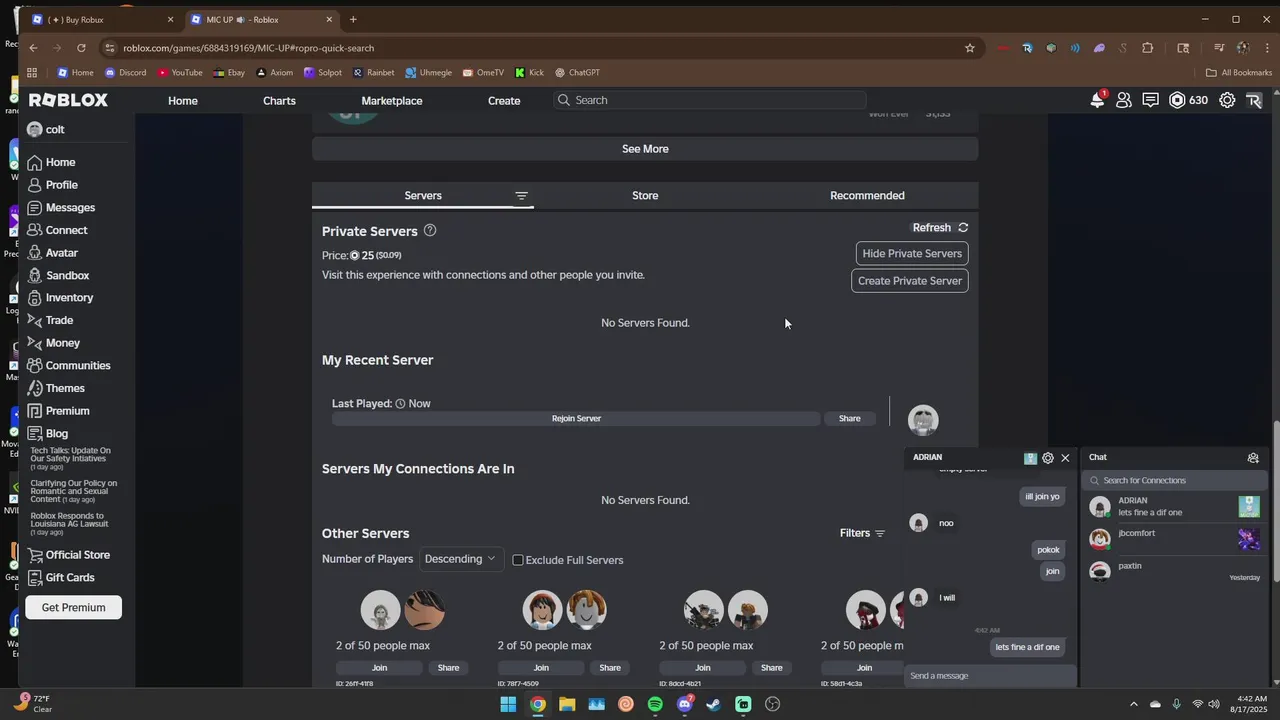This screenshot has width=1280, height=720.
Task: Open the messages icon in Roblox header
Action: coord(1150,100)
